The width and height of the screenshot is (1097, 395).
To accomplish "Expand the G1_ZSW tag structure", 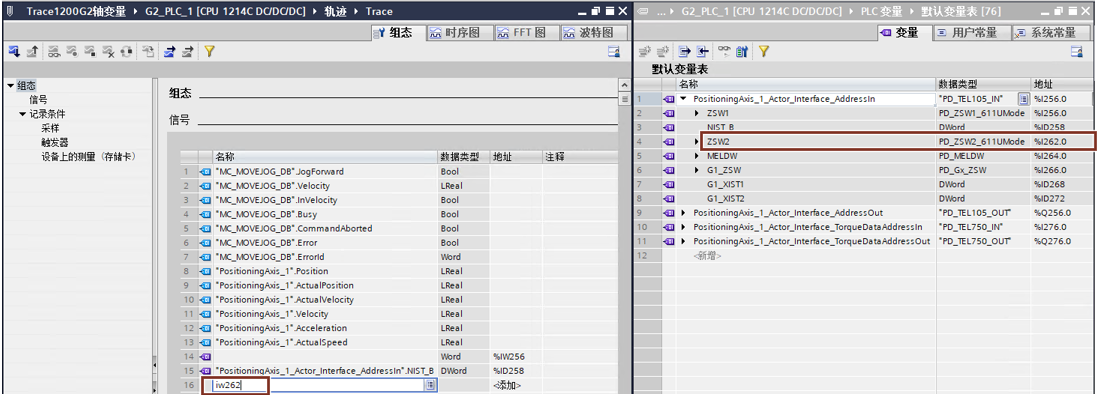I will tap(697, 171).
